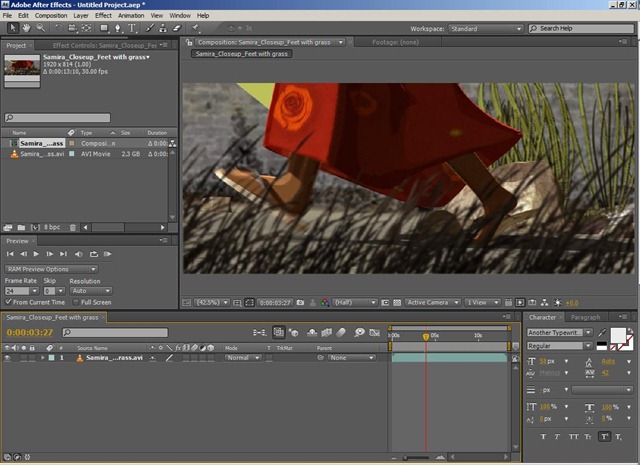This screenshot has height=465, width=640.
Task: Select the Puppet Pin tool
Action: pos(196,28)
